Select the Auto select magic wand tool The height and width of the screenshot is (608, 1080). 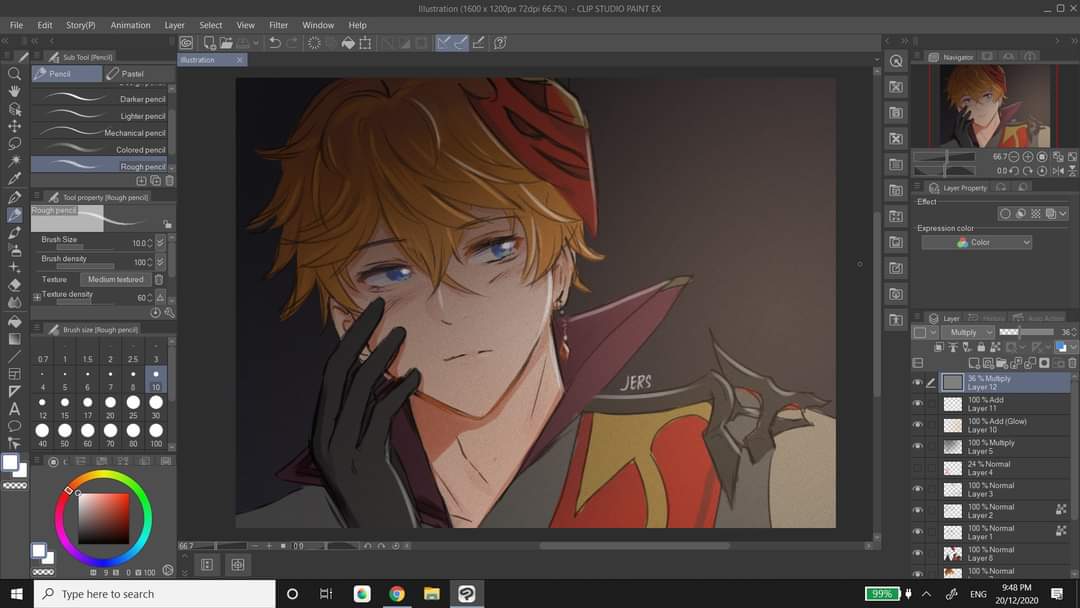[x=14, y=160]
